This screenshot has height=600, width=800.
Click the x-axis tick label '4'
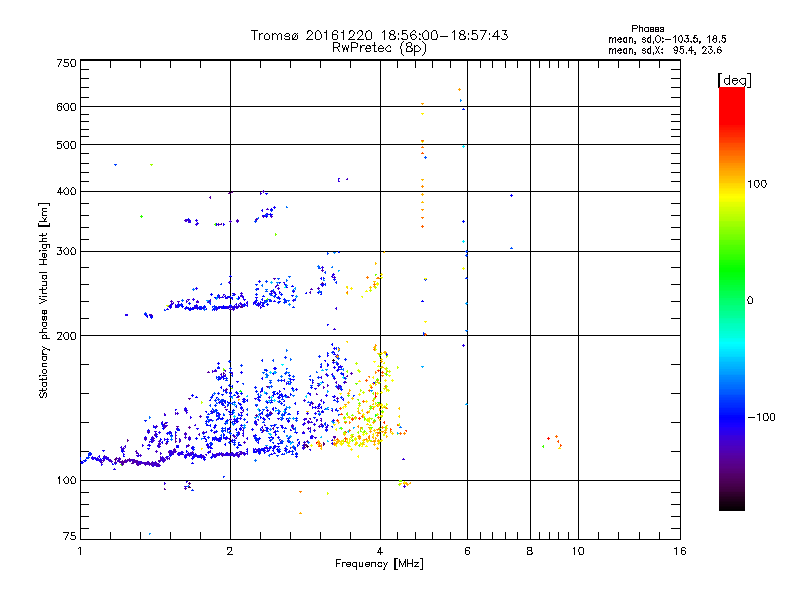pyautogui.click(x=380, y=551)
